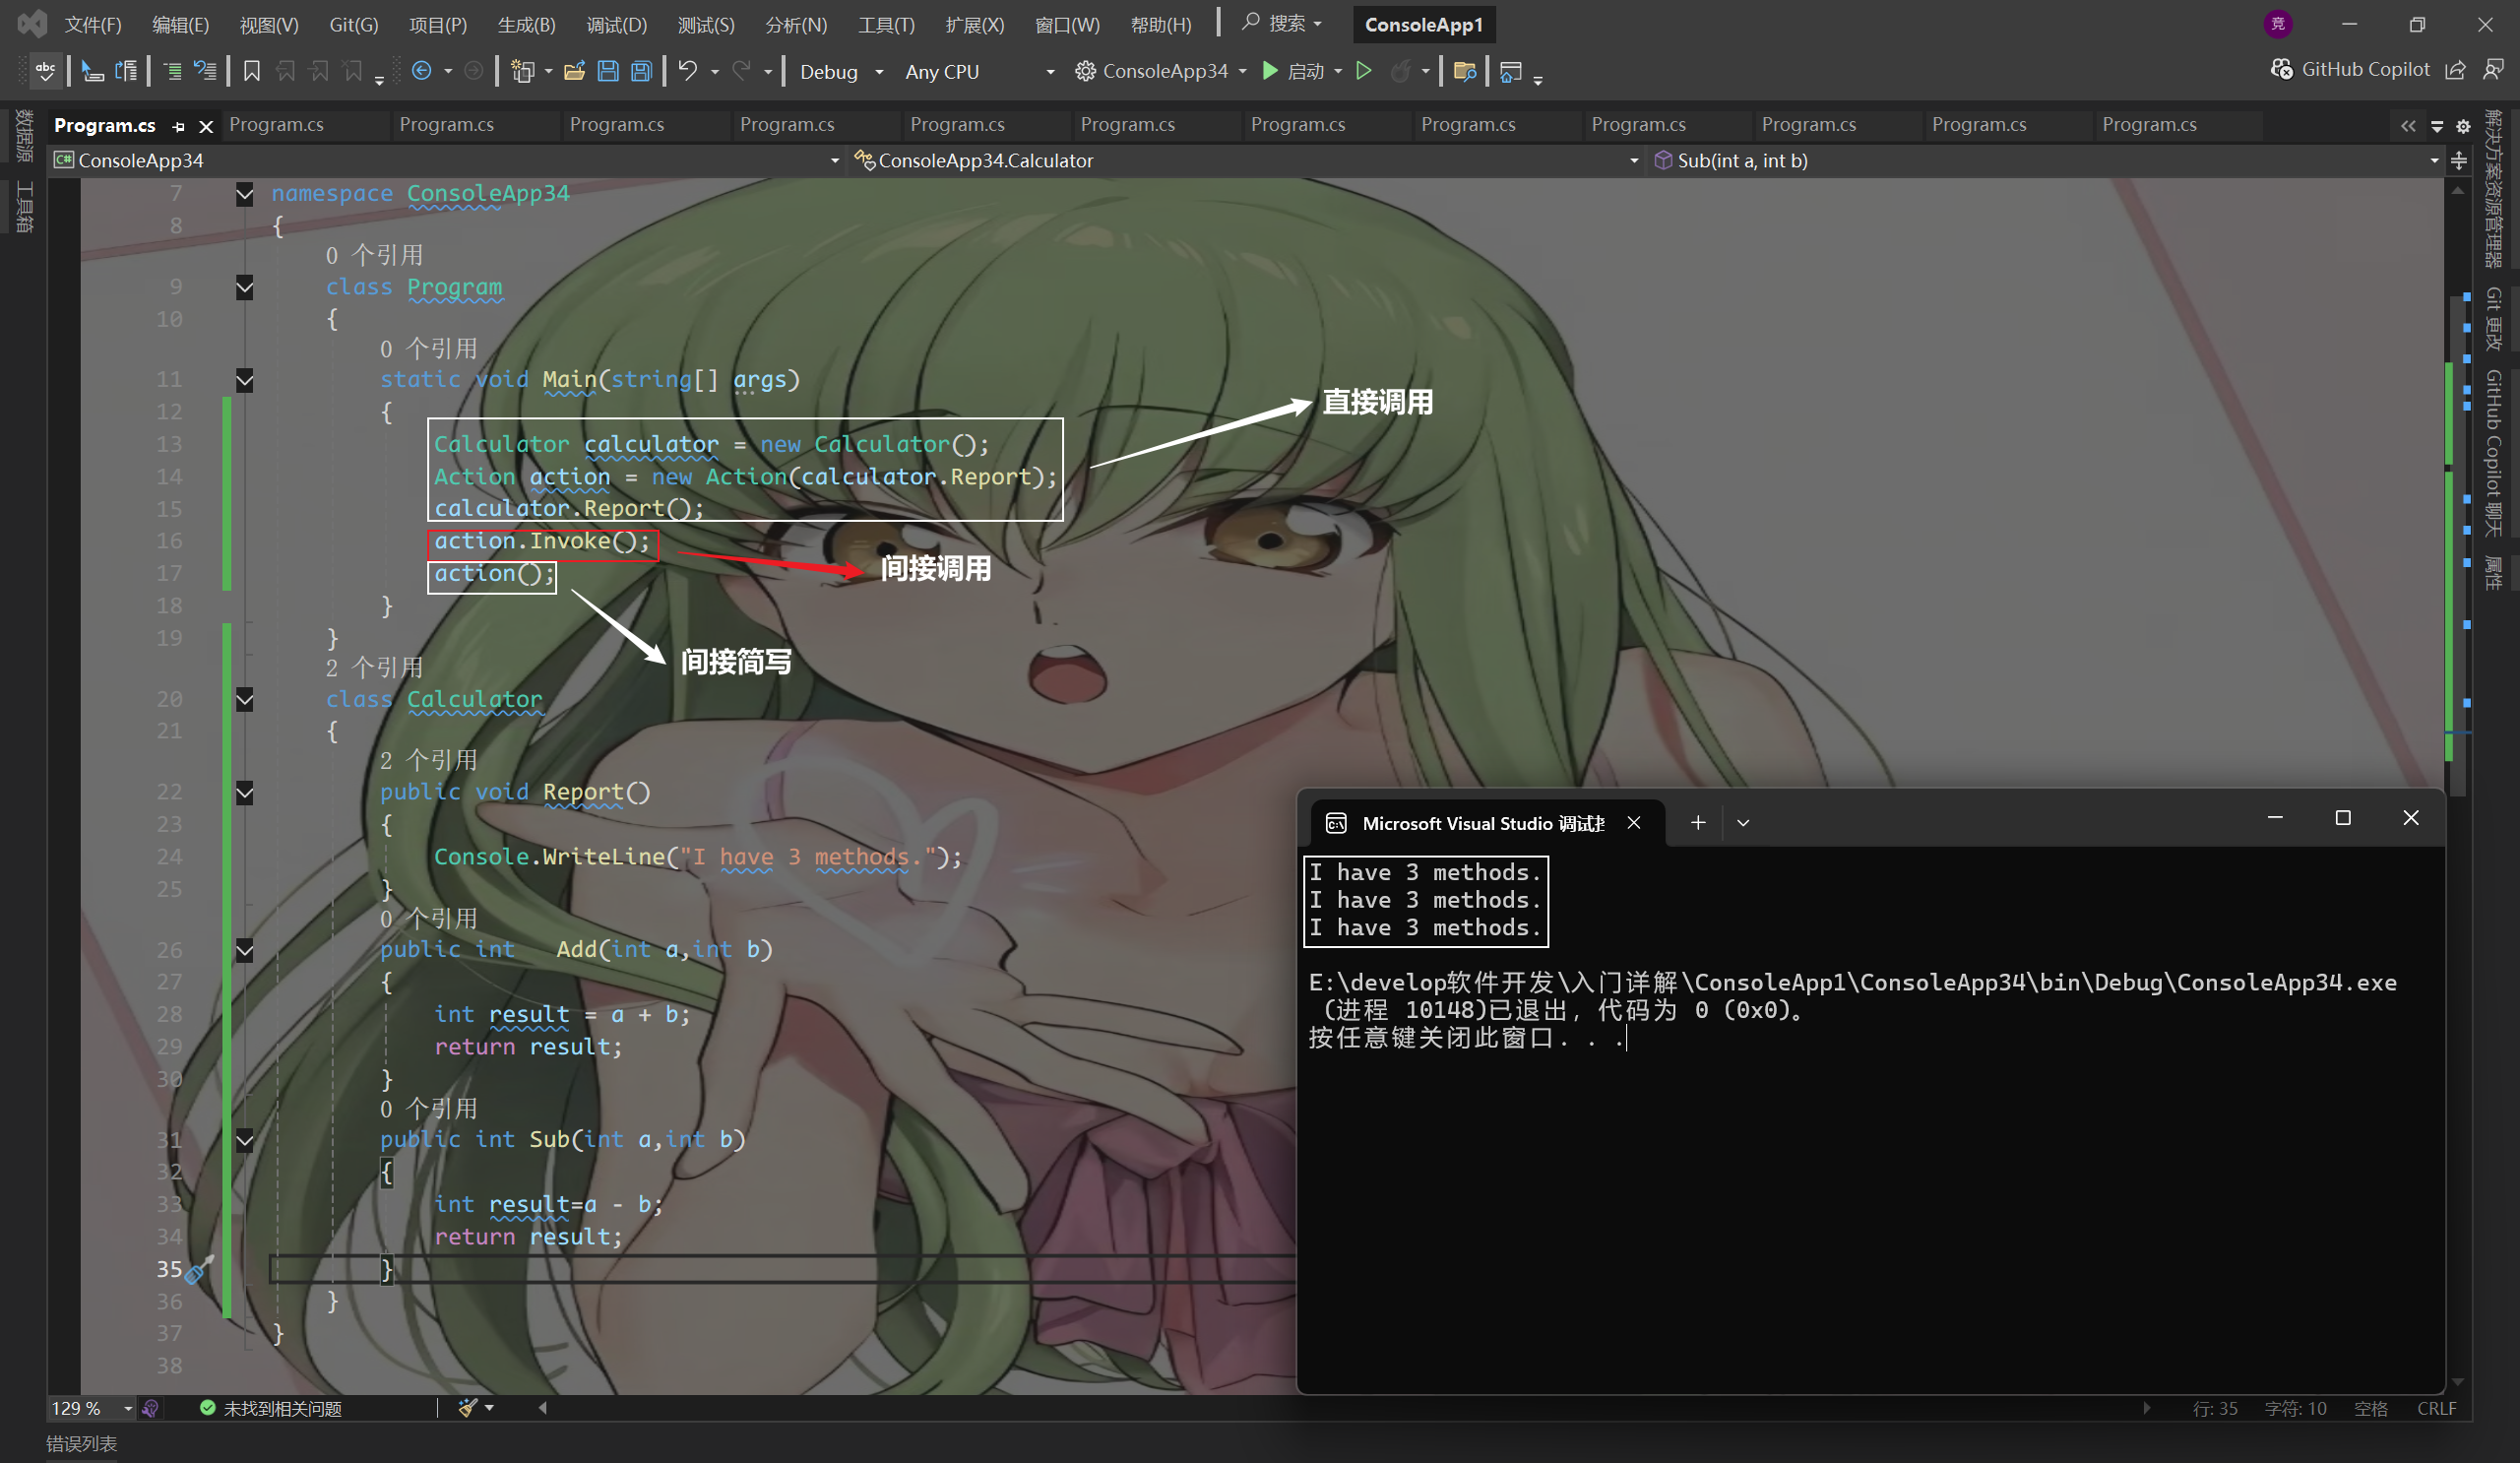Click the uncomment selected lines icon

click(x=205, y=71)
